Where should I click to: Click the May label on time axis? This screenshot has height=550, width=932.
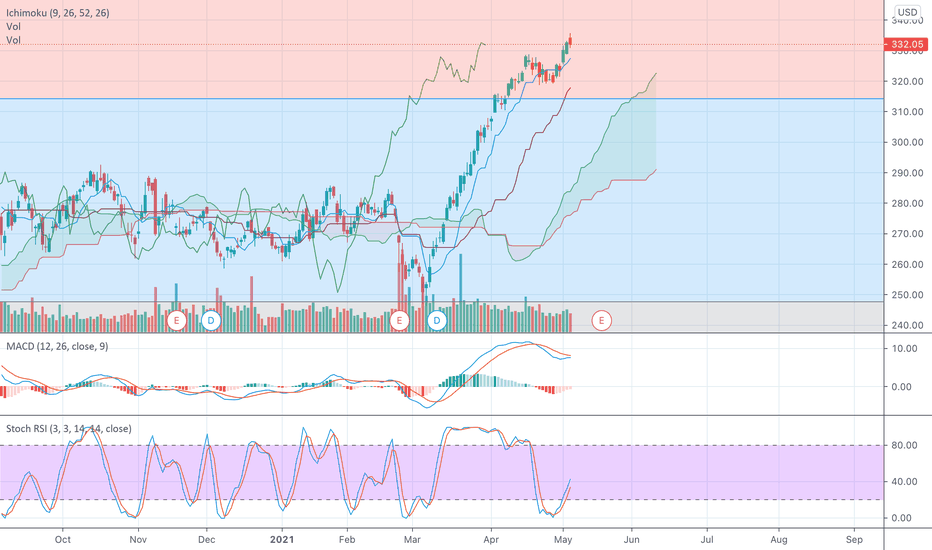563,539
